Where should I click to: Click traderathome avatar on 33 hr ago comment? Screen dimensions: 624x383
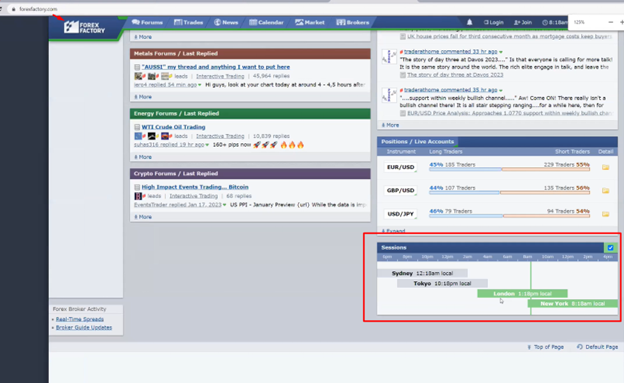[x=389, y=57]
